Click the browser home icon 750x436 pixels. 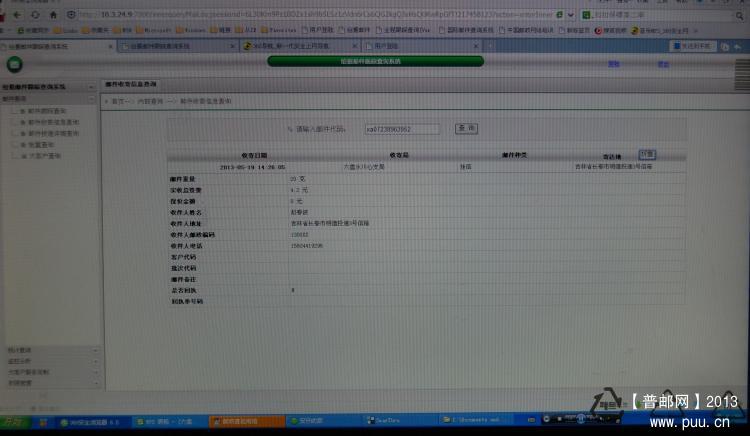[53, 16]
